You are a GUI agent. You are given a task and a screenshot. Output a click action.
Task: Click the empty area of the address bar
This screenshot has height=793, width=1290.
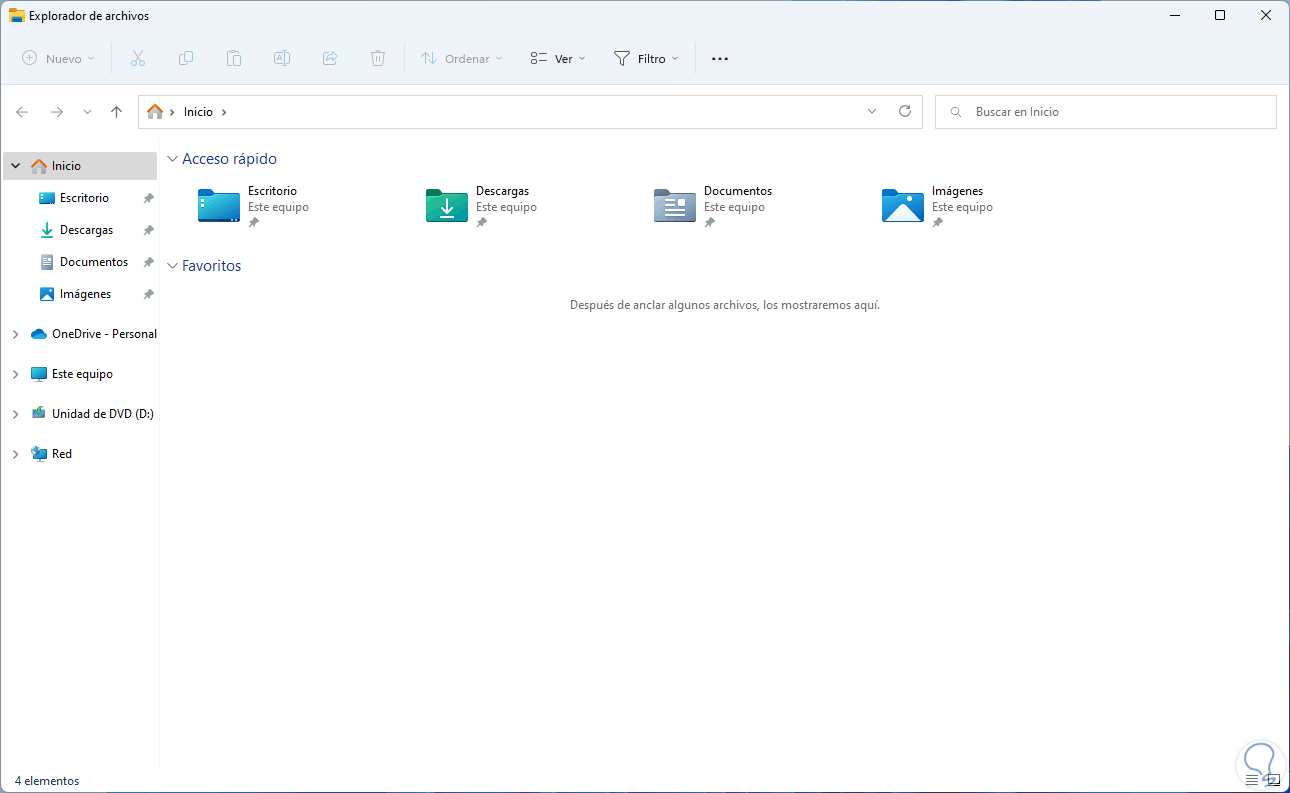(545, 112)
